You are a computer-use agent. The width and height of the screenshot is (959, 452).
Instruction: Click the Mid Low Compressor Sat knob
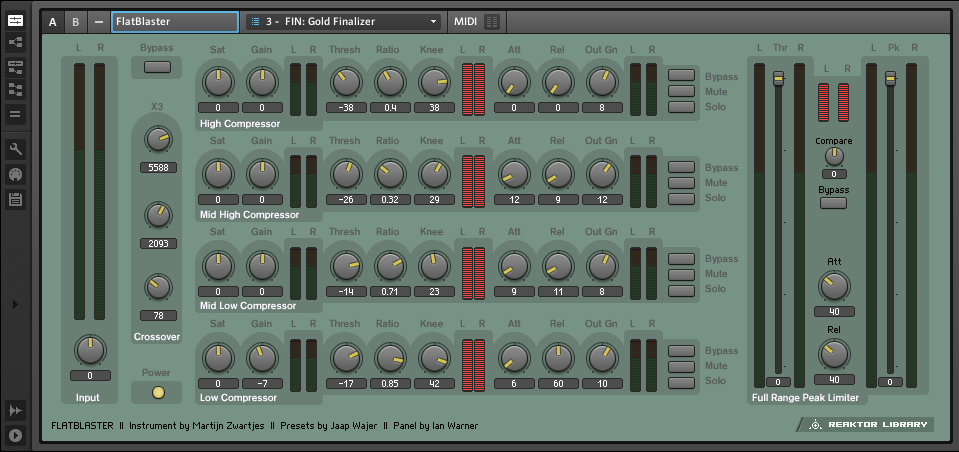click(x=218, y=266)
